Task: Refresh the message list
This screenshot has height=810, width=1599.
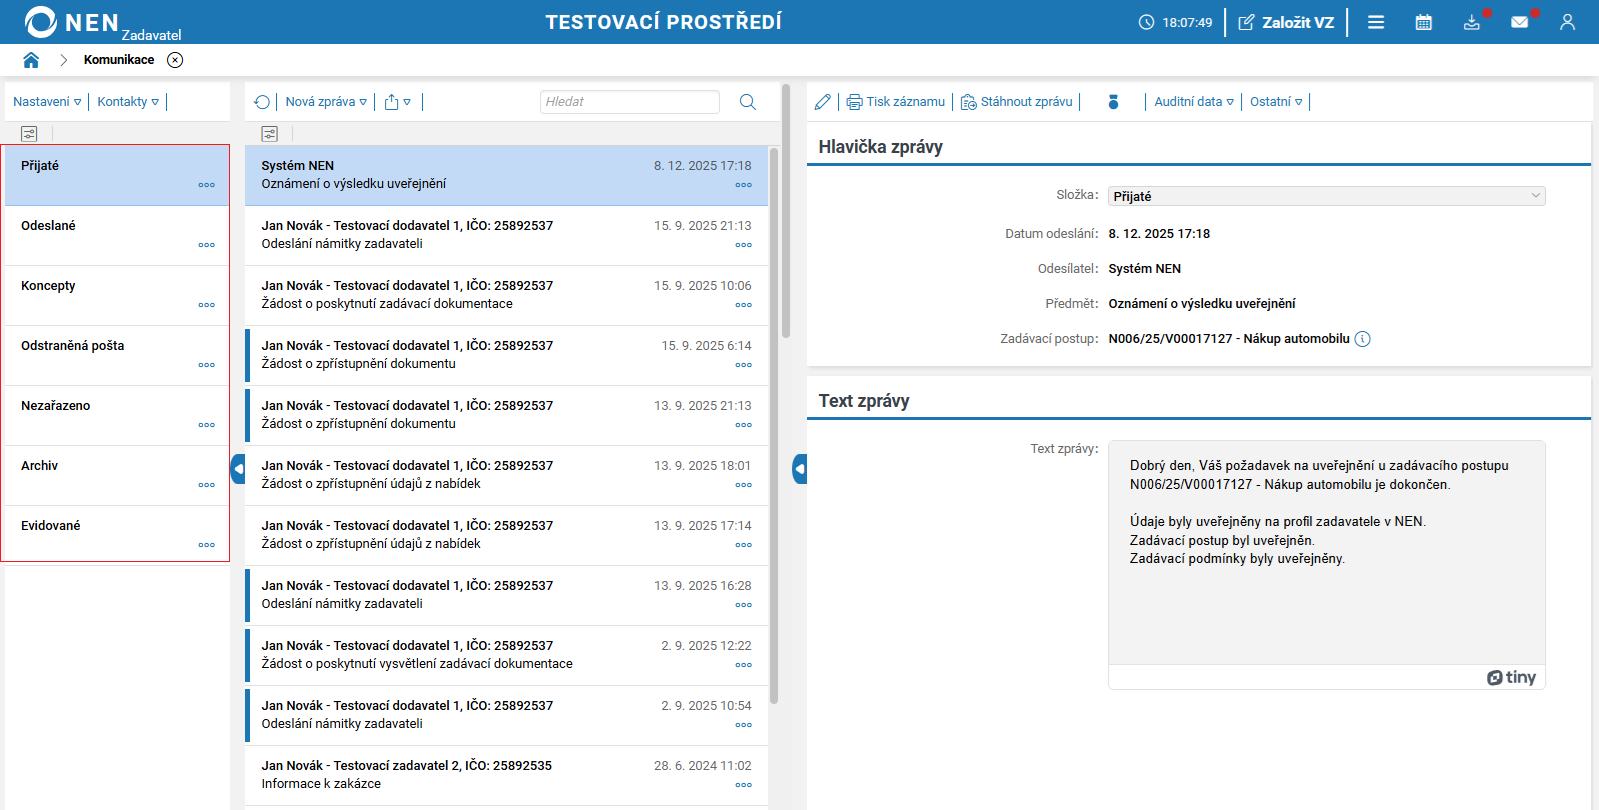Action: tap(262, 102)
